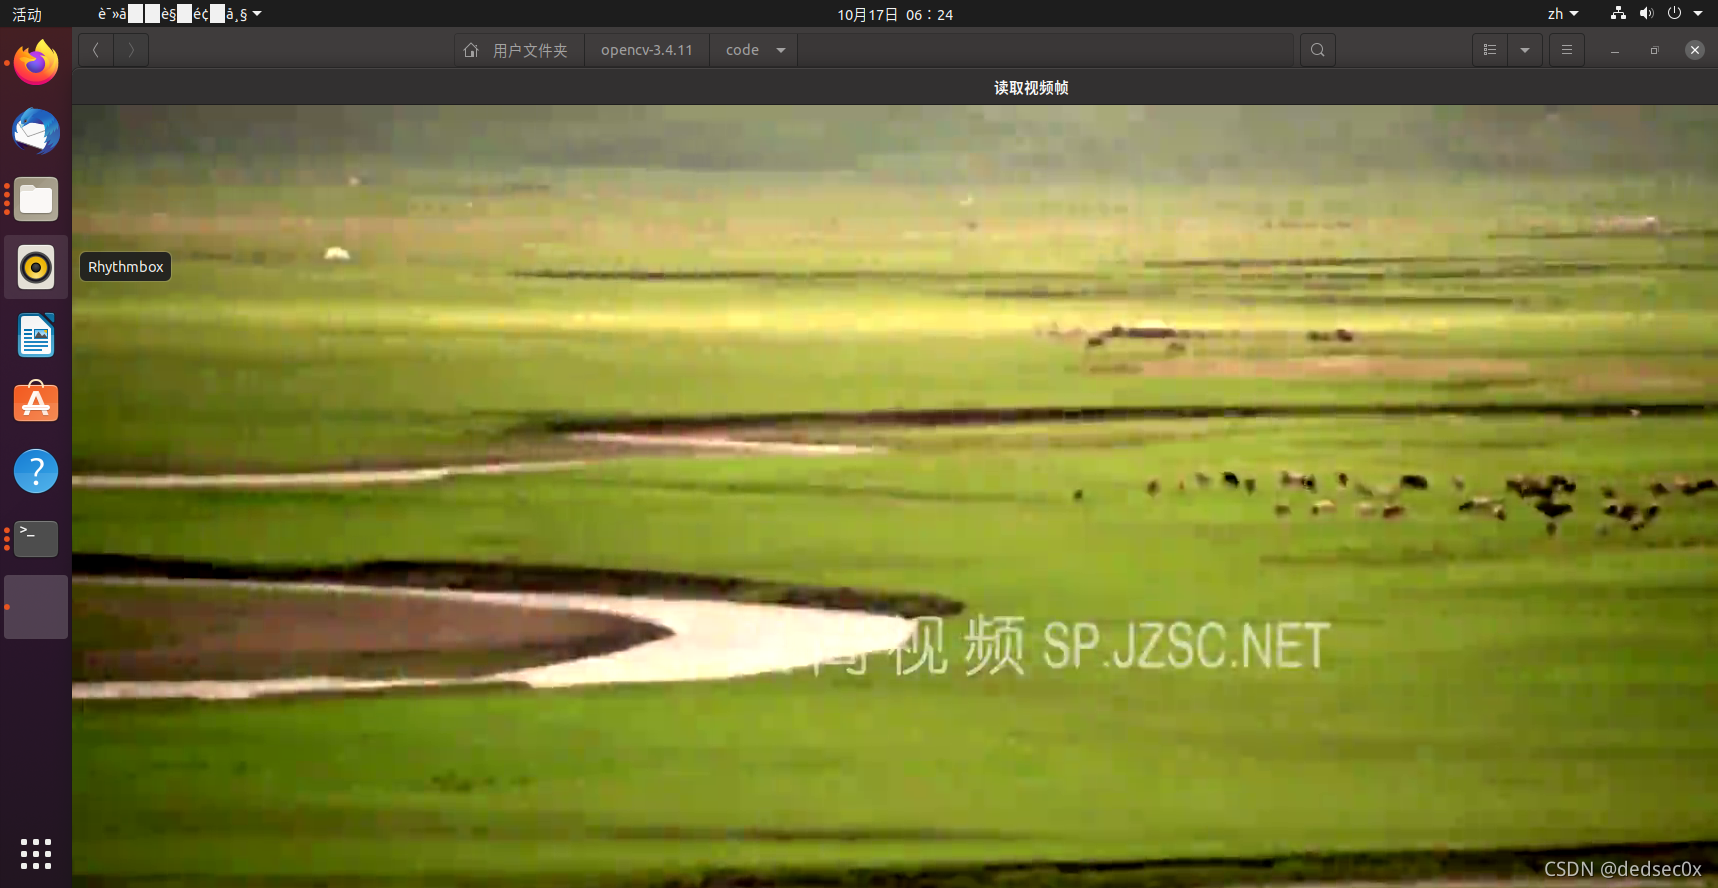Go back in file manager

[x=96, y=50]
